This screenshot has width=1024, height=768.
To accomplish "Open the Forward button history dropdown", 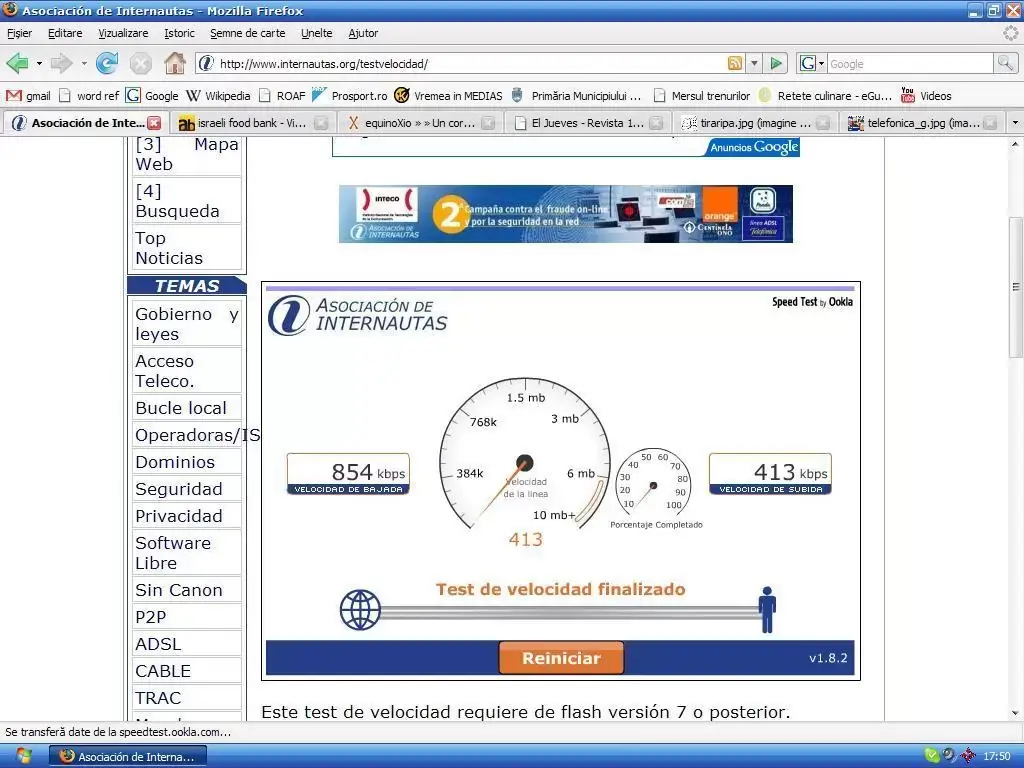I will click(84, 63).
